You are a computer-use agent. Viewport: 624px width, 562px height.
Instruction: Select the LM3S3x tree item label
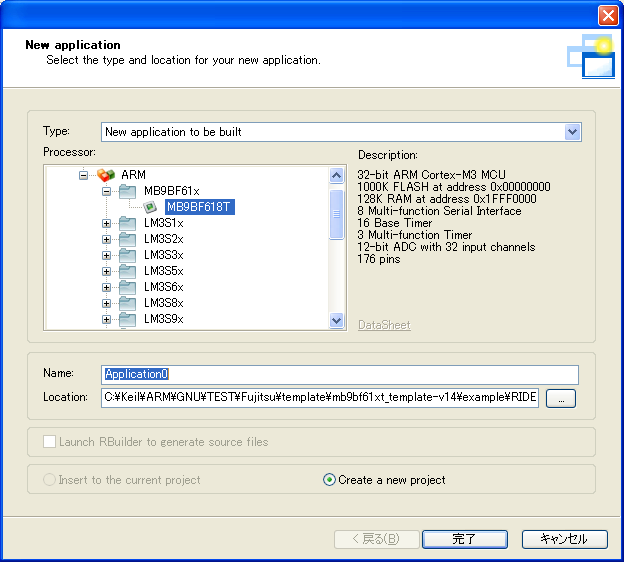(164, 255)
